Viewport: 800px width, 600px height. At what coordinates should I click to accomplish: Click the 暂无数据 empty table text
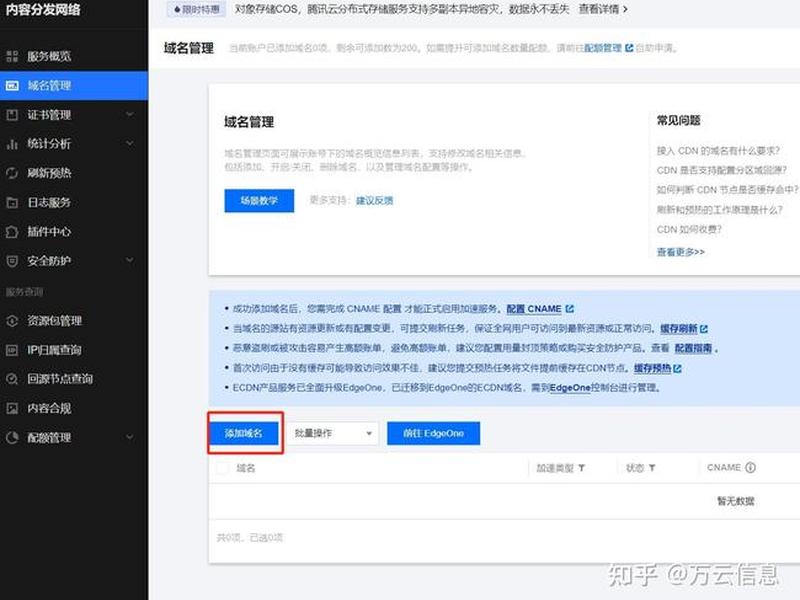click(736, 501)
